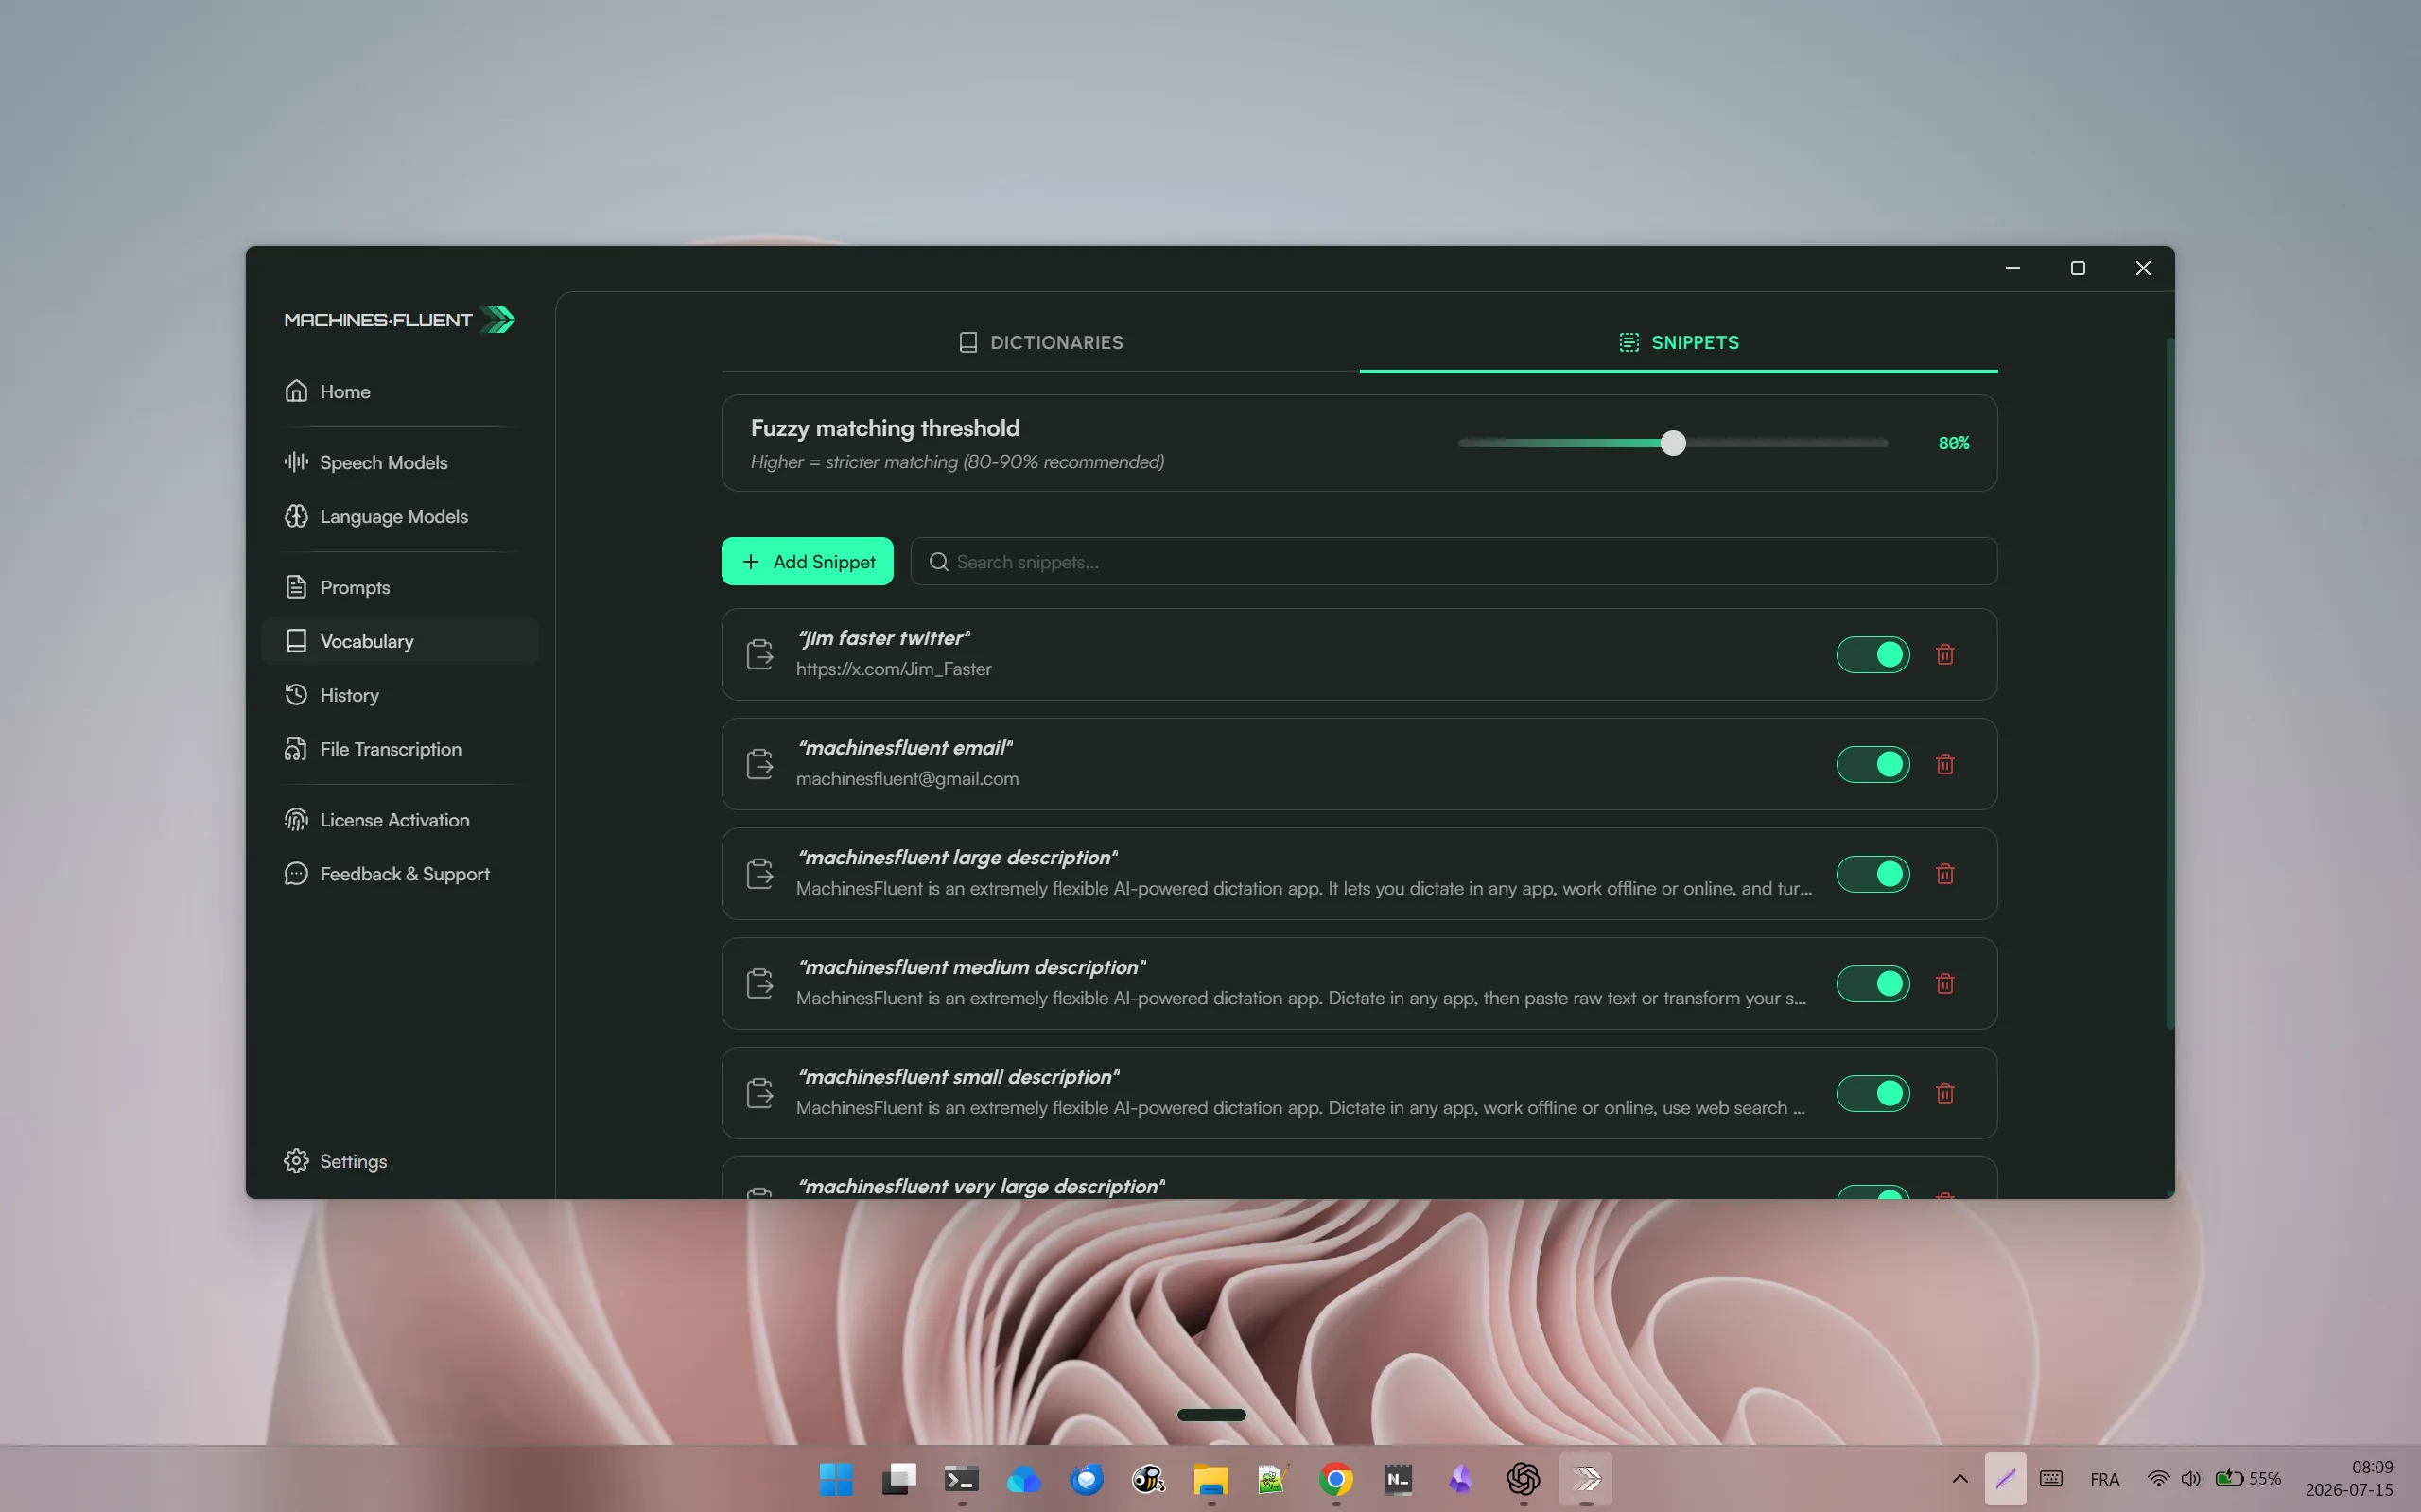Open Settings at the sidebar bottom
This screenshot has width=2421, height=1512.
click(x=400, y=1161)
